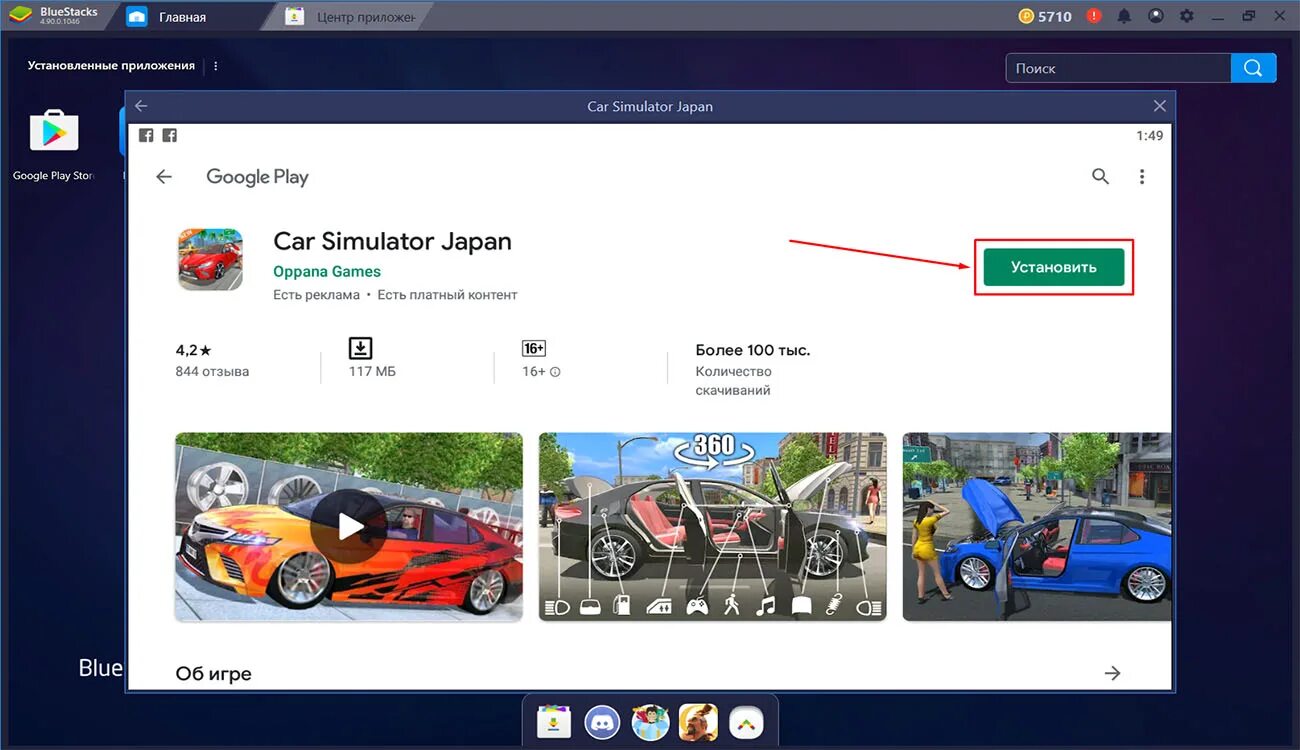The width and height of the screenshot is (1300, 750).
Task: Click the download size arrow icon
Action: tap(360, 348)
